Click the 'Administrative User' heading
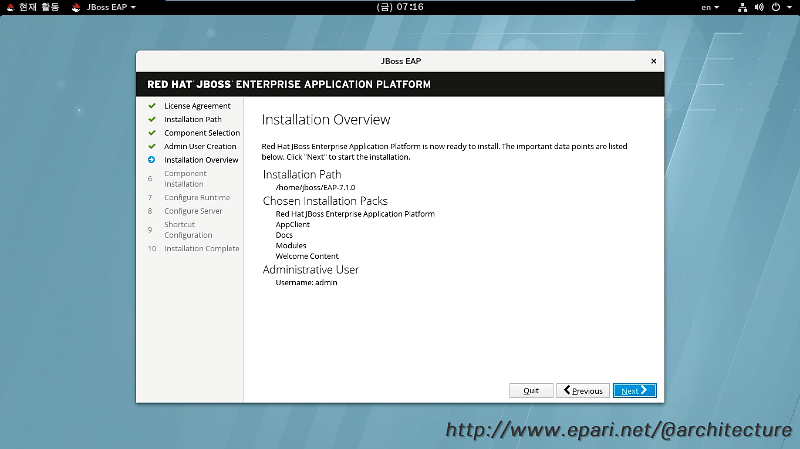 tap(311, 269)
